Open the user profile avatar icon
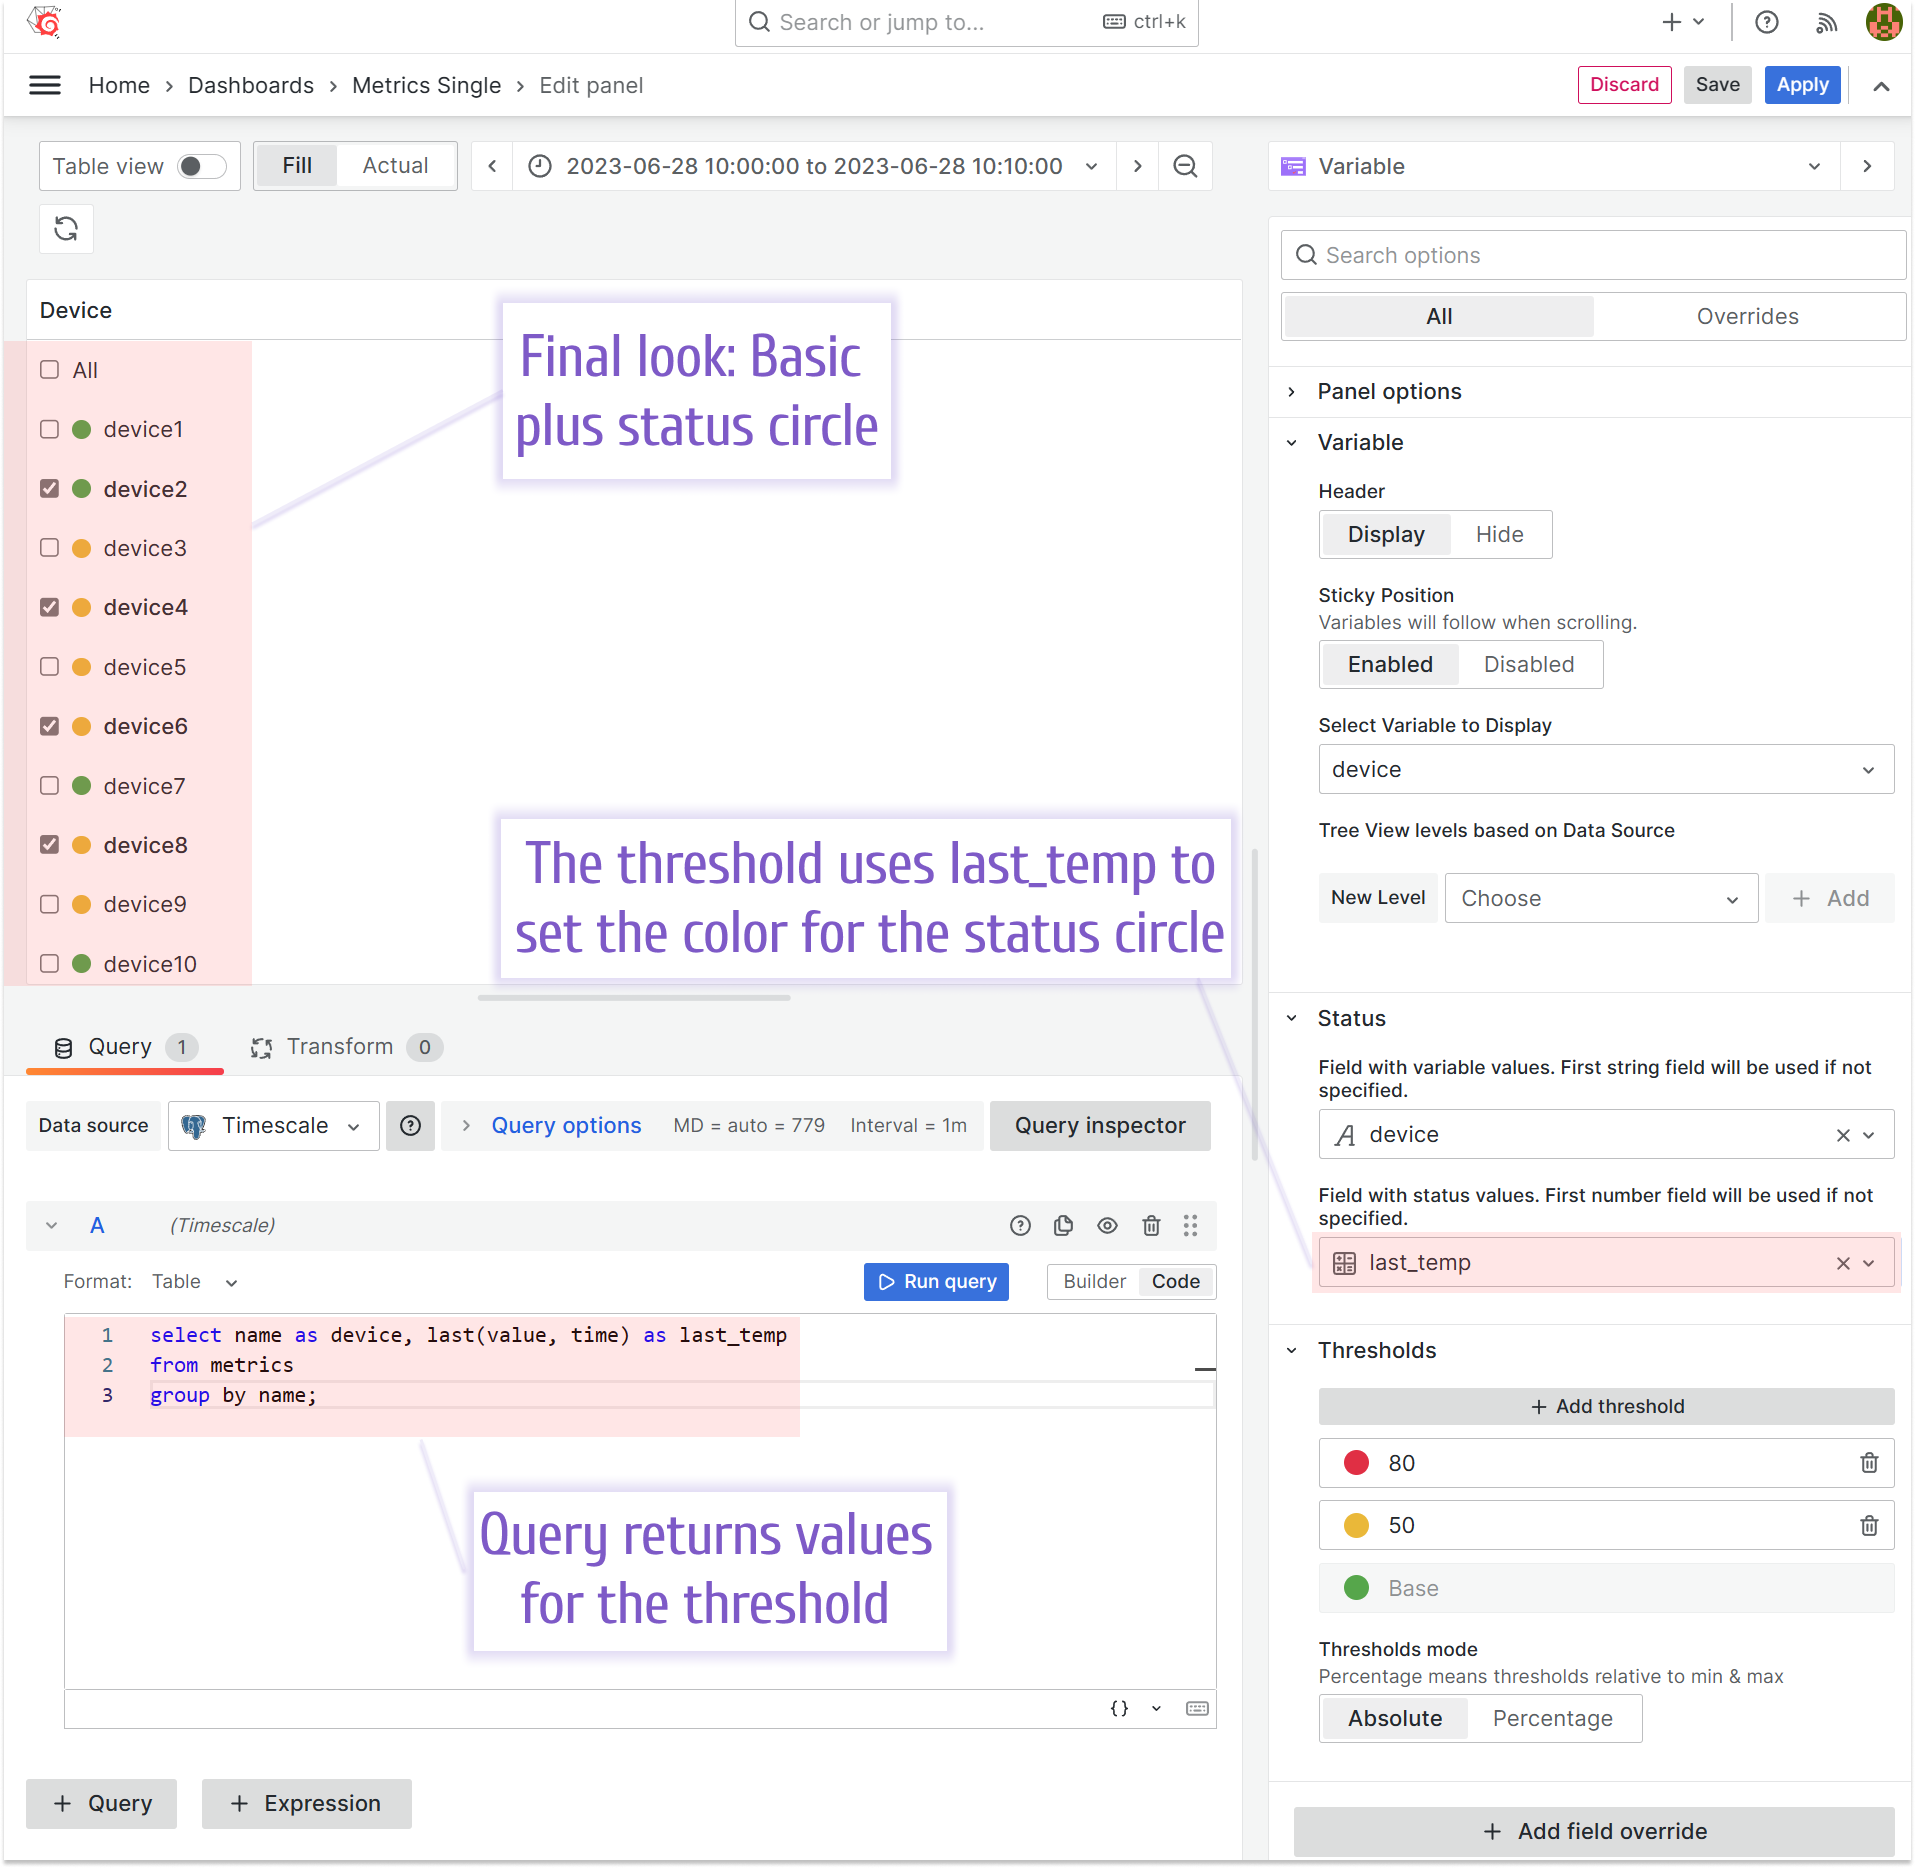The image size is (1915, 1868). [1883, 22]
